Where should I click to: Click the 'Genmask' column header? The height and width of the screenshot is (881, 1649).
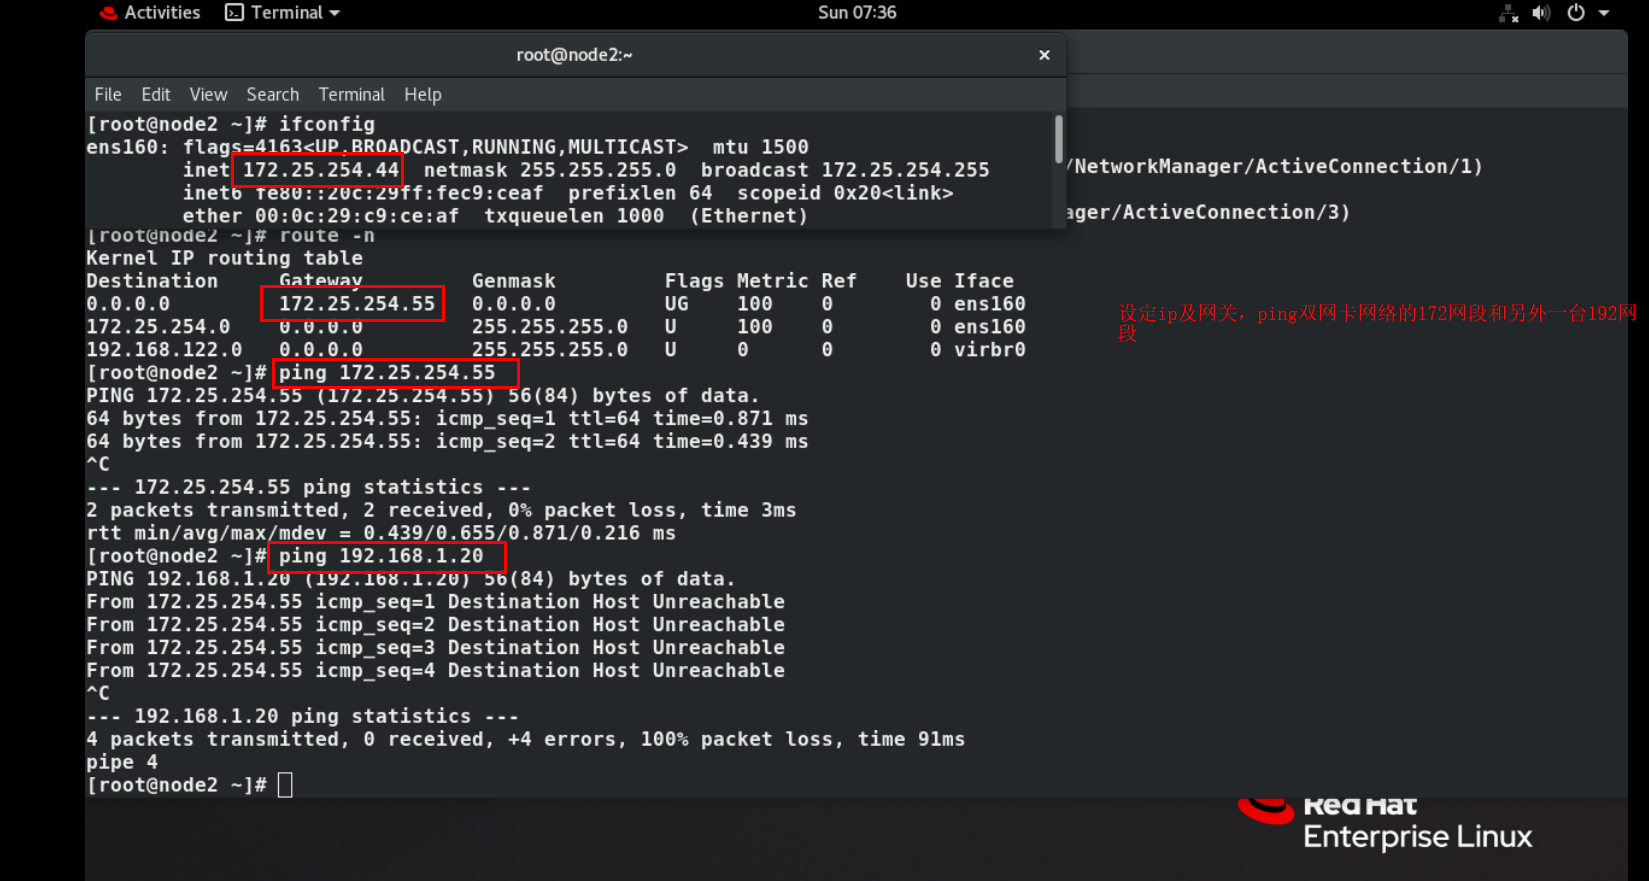point(514,281)
